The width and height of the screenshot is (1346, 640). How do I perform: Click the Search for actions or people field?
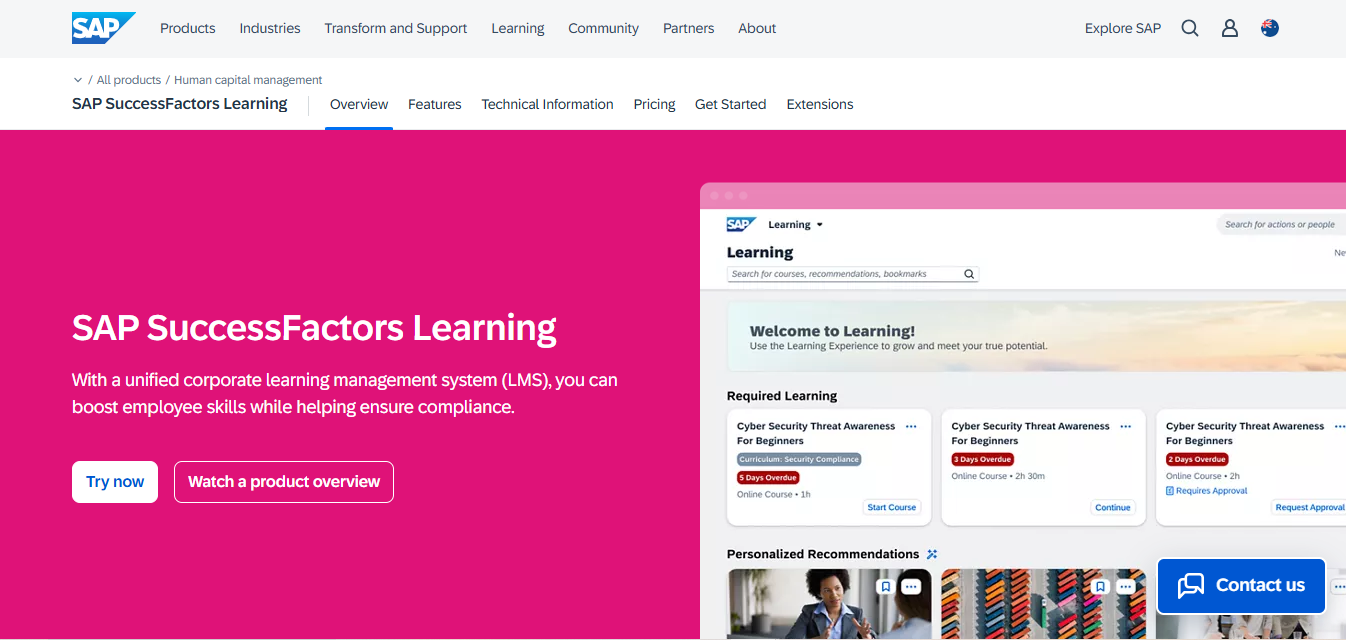coord(1280,225)
